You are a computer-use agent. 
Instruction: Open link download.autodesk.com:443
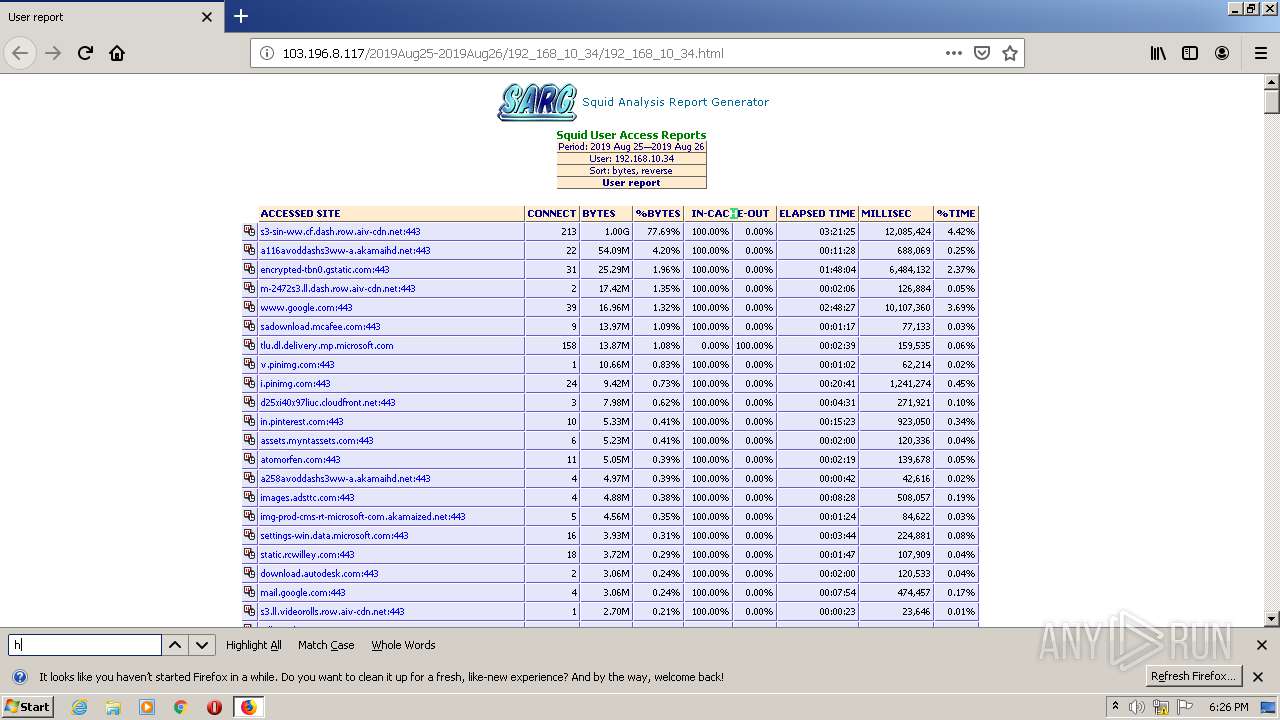click(319, 574)
